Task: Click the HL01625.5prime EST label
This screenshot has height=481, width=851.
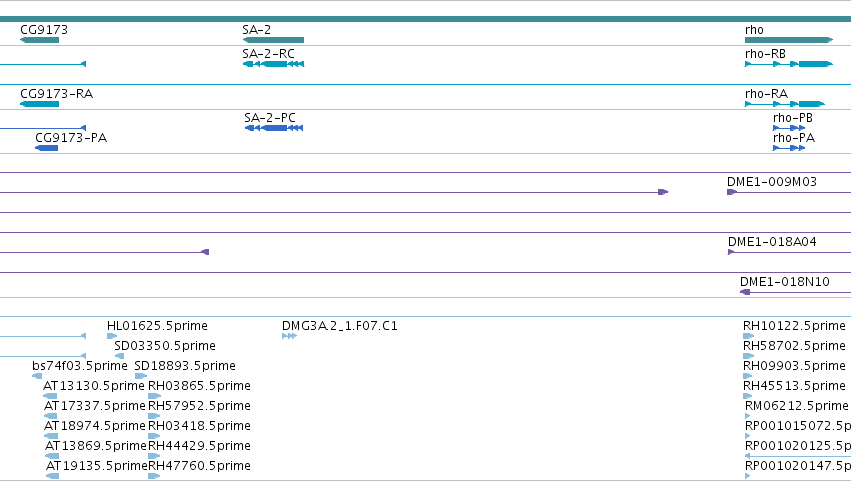Action: 157,326
